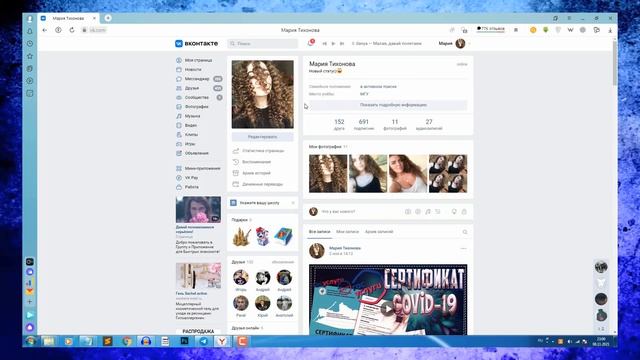Open the notifications bell icon
The height and width of the screenshot is (360, 640).
(x=311, y=43)
